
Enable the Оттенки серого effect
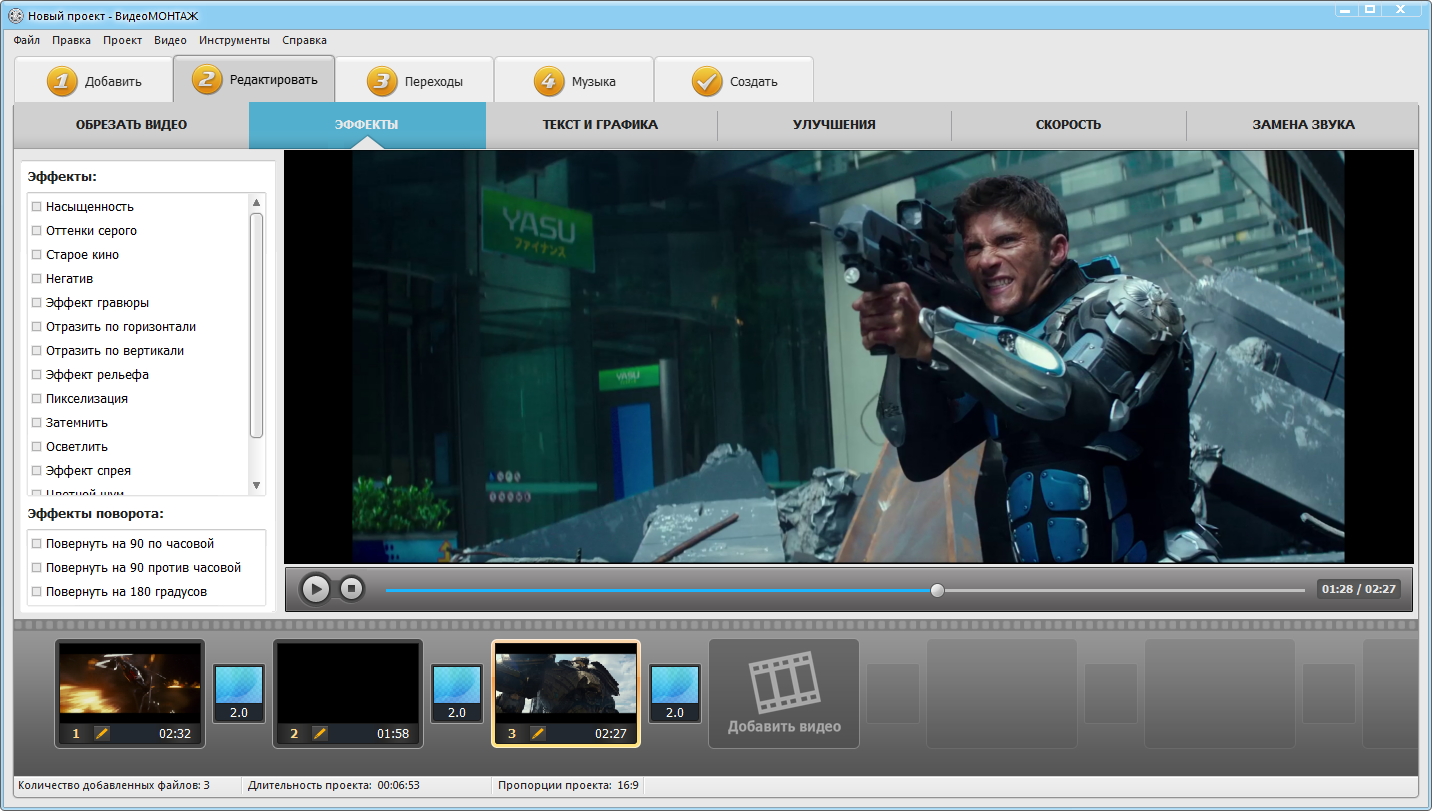click(37, 231)
